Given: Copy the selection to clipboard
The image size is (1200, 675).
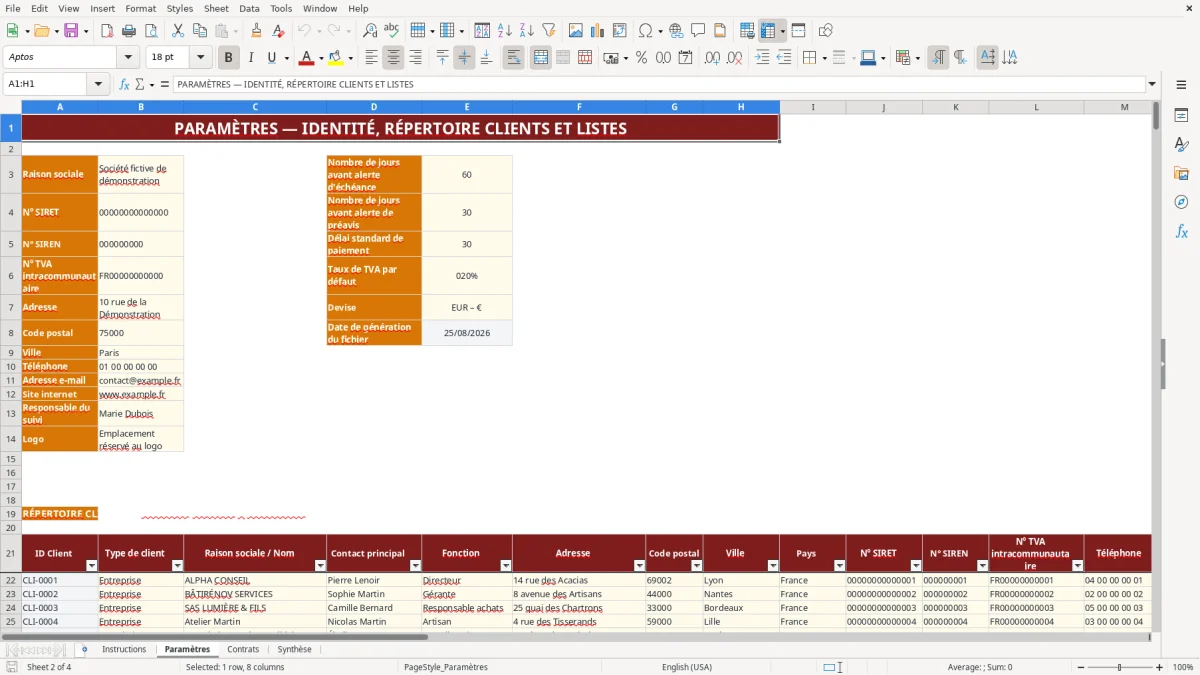Looking at the screenshot, I should [x=199, y=31].
